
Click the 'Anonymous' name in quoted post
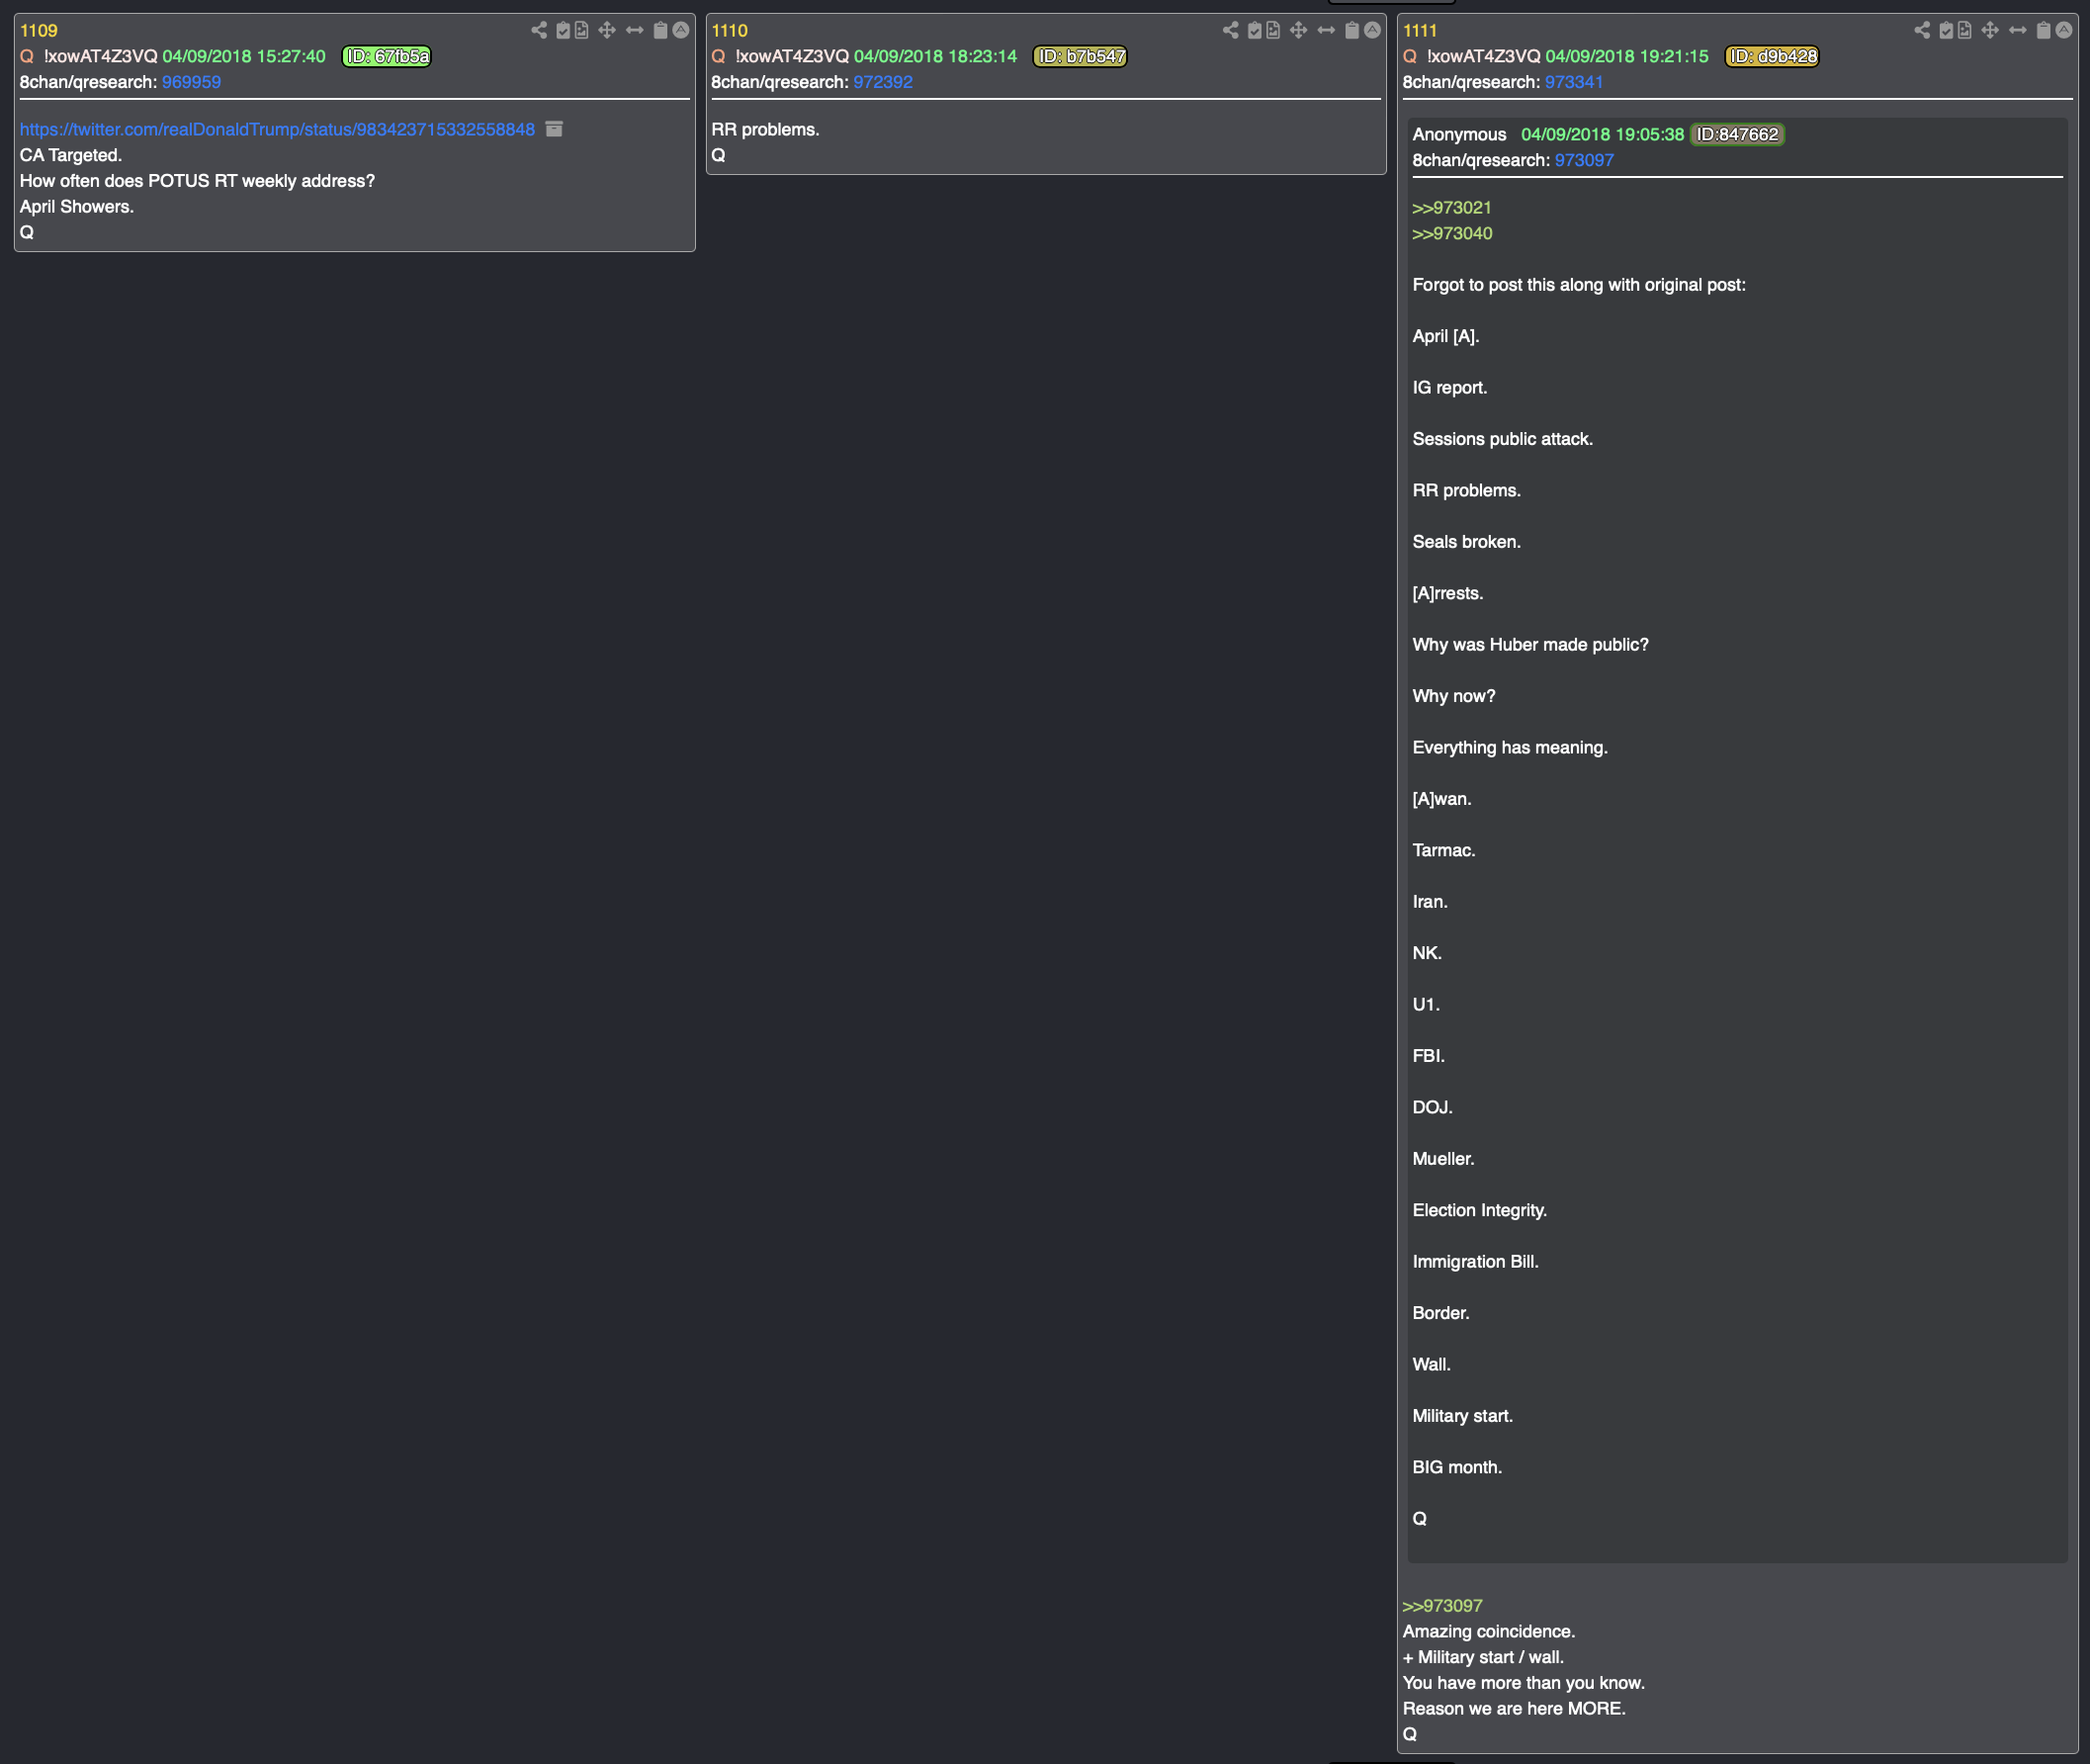point(1459,135)
